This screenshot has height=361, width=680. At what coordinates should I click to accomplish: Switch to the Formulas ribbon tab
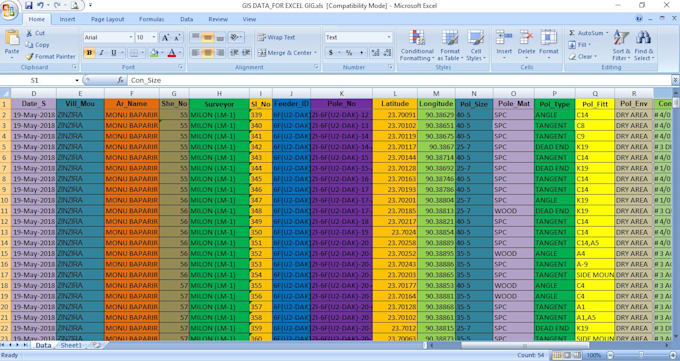tap(151, 19)
